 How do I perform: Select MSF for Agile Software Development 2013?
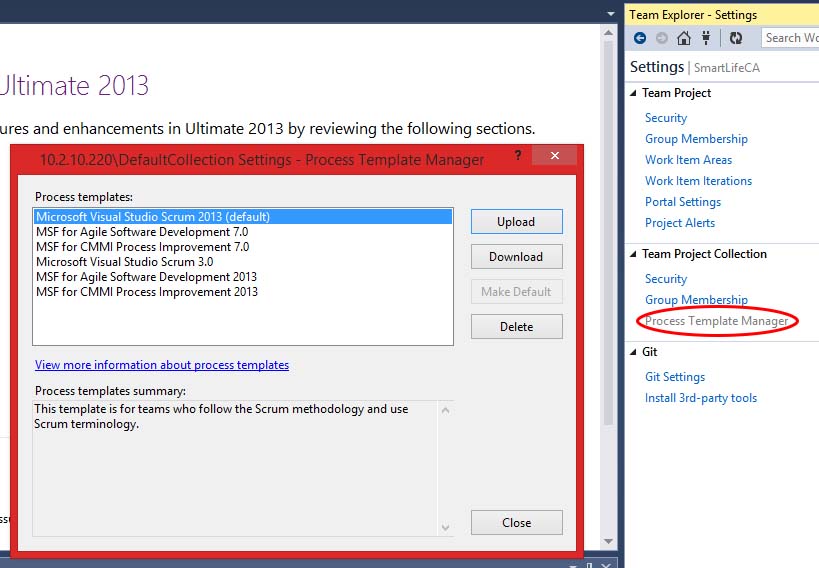click(243, 277)
